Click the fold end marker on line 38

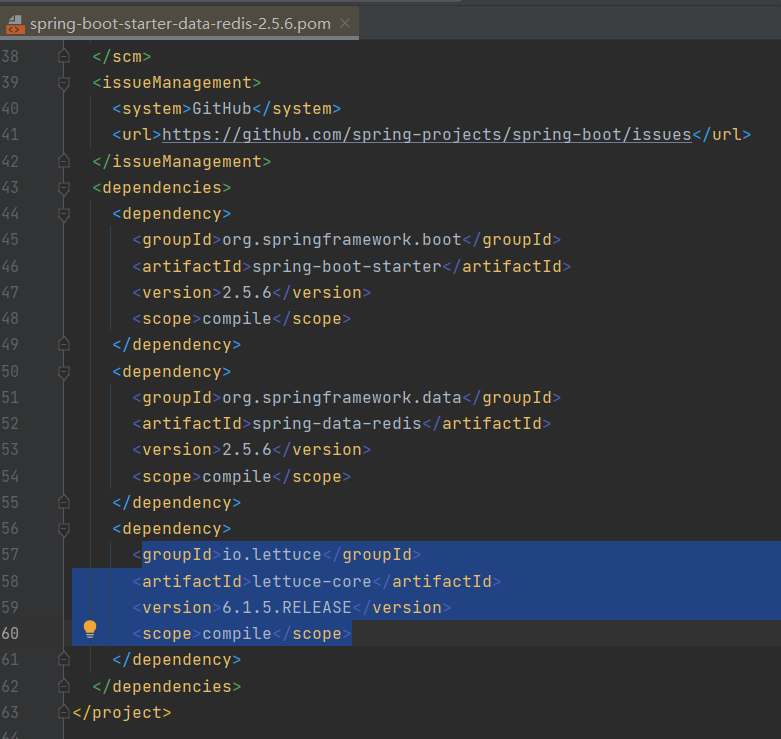coord(64,56)
